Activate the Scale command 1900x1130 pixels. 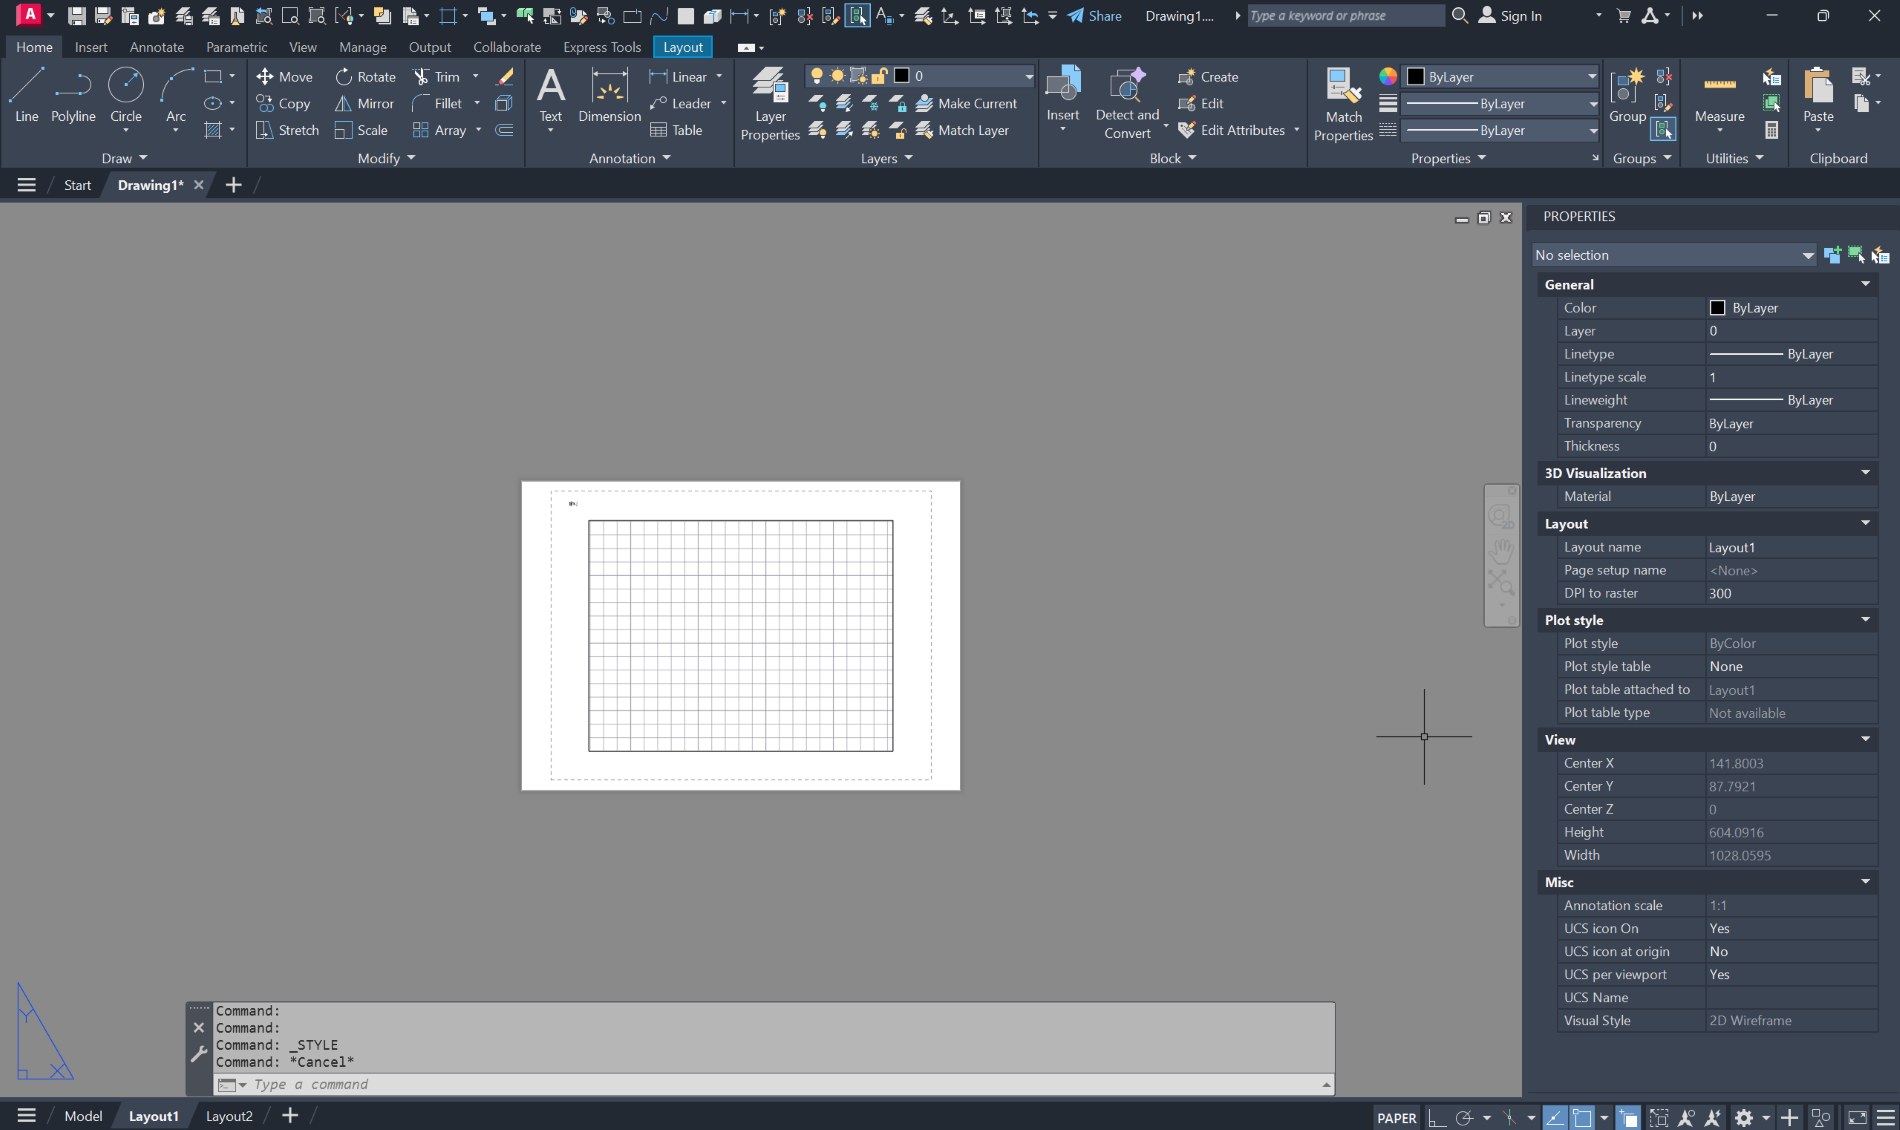[361, 130]
